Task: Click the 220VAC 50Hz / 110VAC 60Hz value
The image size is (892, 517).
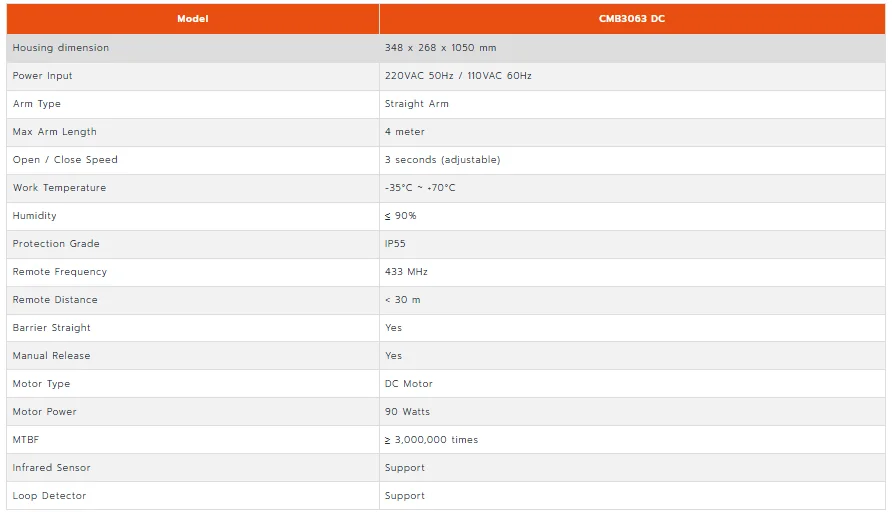Action: click(458, 76)
